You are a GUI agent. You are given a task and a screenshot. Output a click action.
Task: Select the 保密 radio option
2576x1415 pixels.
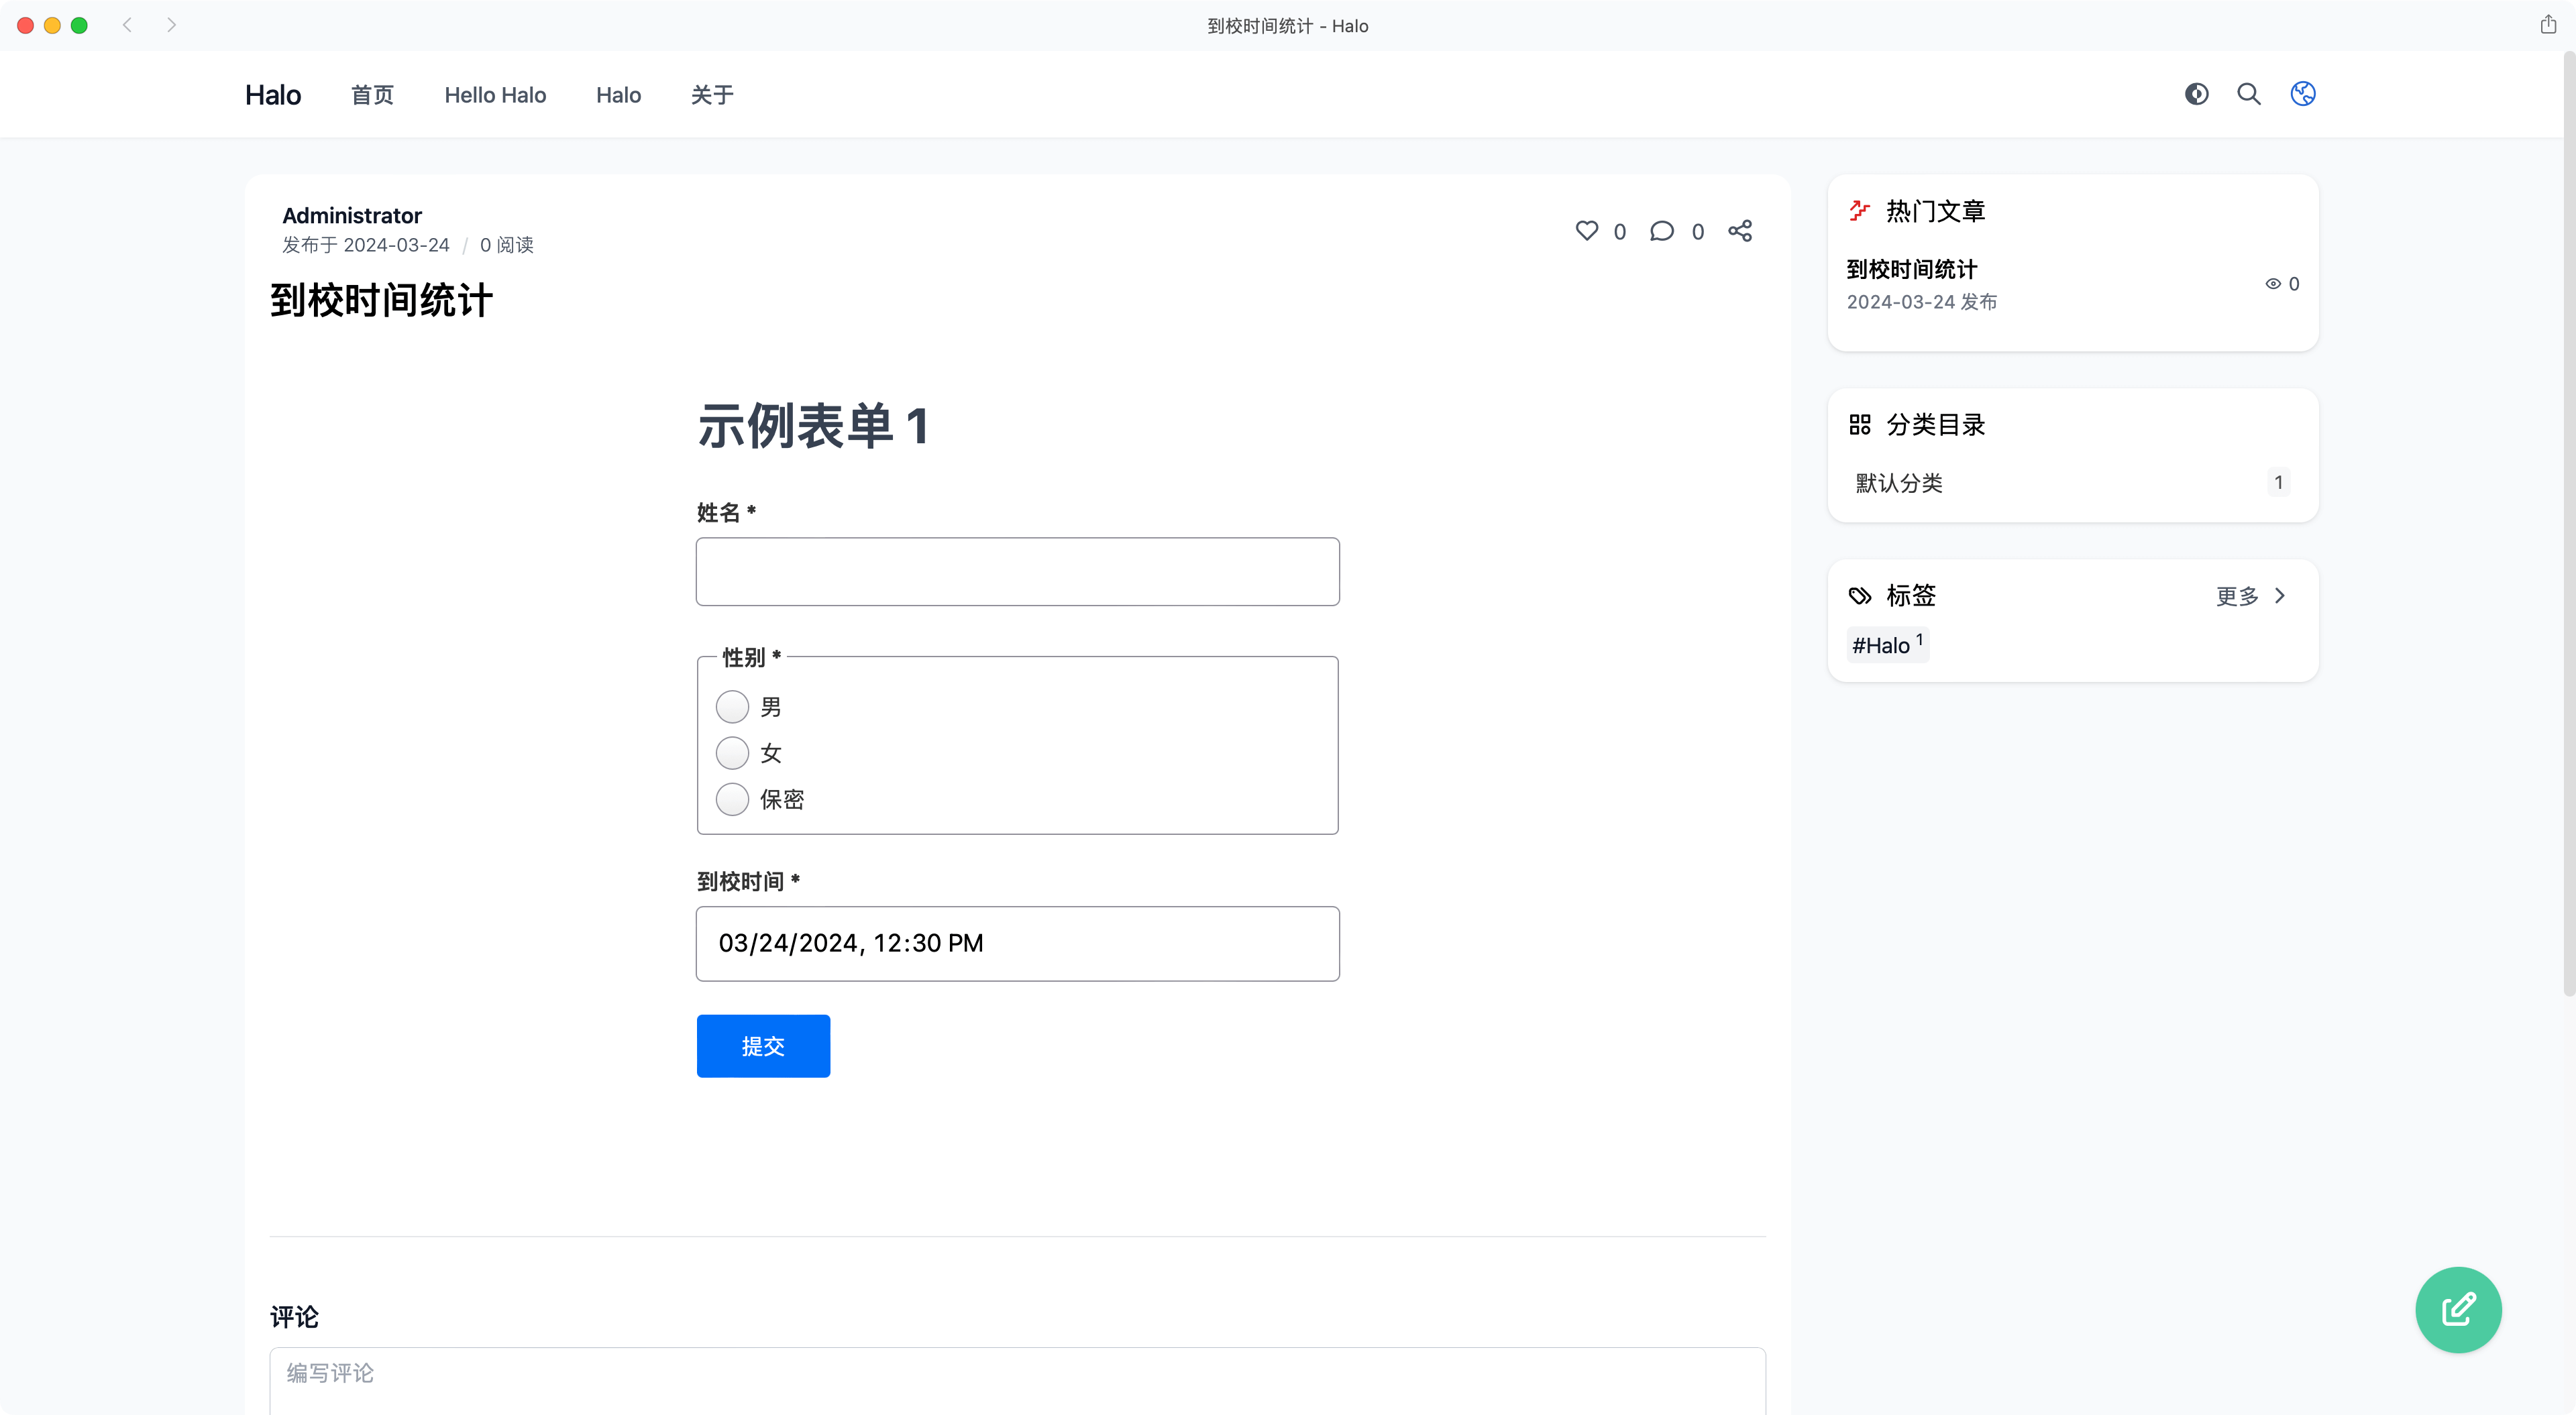click(732, 799)
